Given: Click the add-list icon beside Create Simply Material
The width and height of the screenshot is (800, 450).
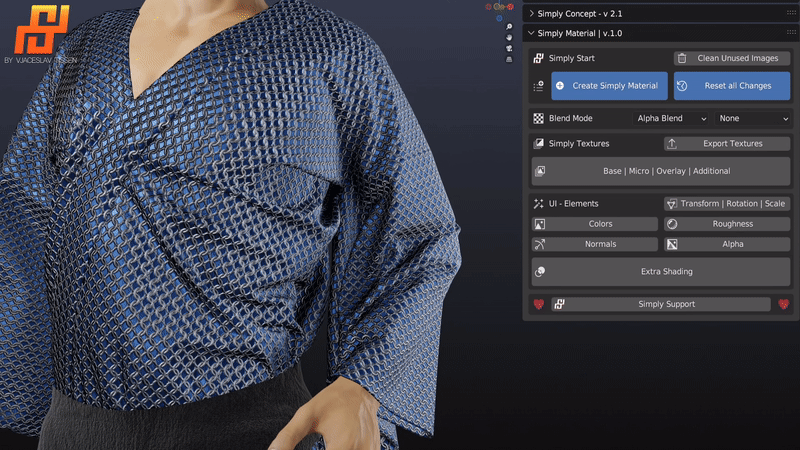Looking at the screenshot, I should (x=539, y=86).
